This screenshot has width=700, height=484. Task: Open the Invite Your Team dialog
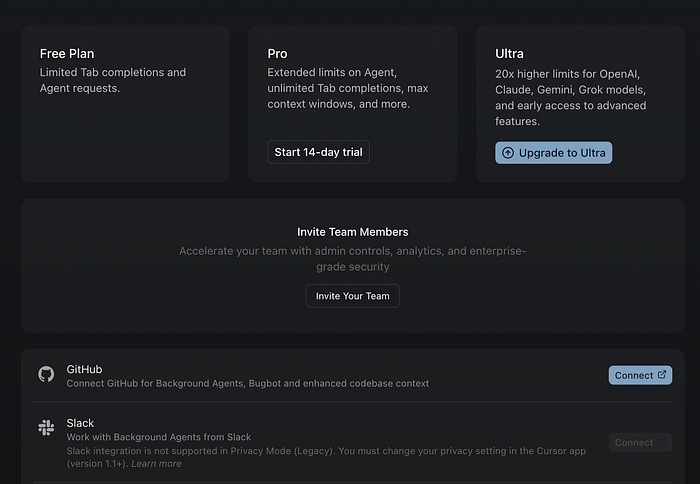(353, 296)
